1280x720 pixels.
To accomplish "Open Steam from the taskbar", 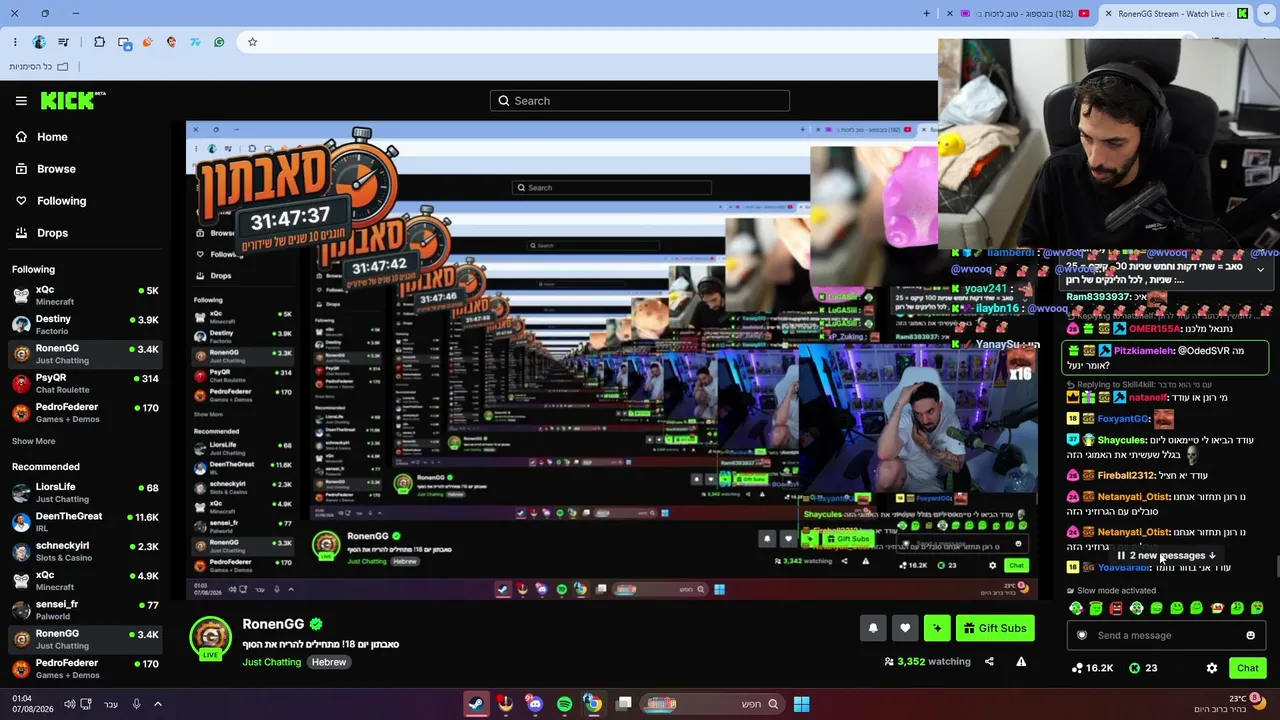I will 476,704.
